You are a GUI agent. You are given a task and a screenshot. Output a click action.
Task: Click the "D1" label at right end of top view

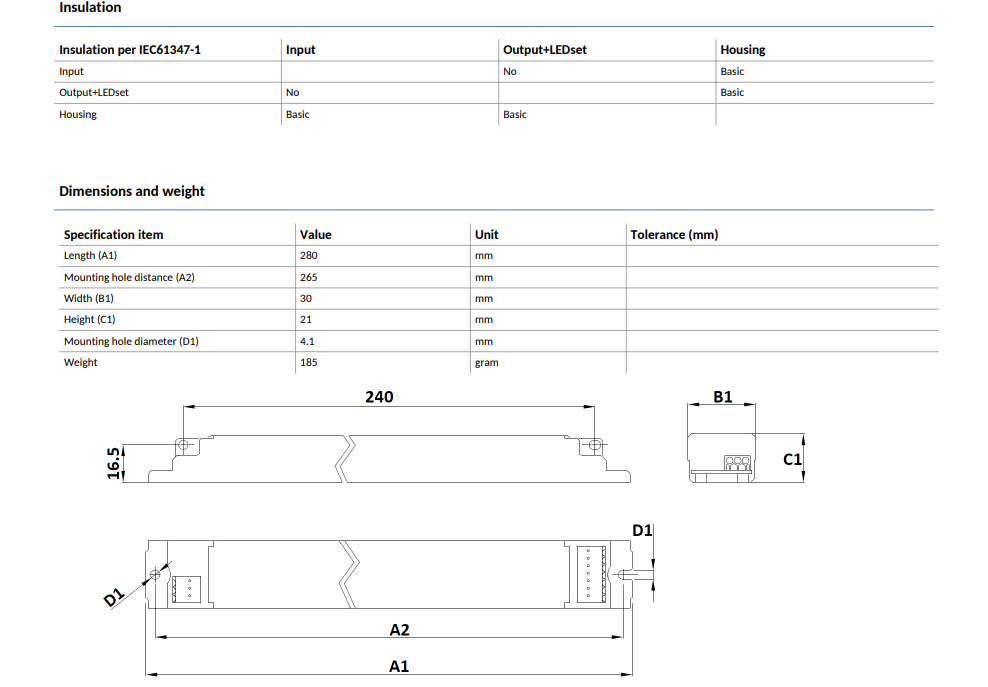point(642,531)
